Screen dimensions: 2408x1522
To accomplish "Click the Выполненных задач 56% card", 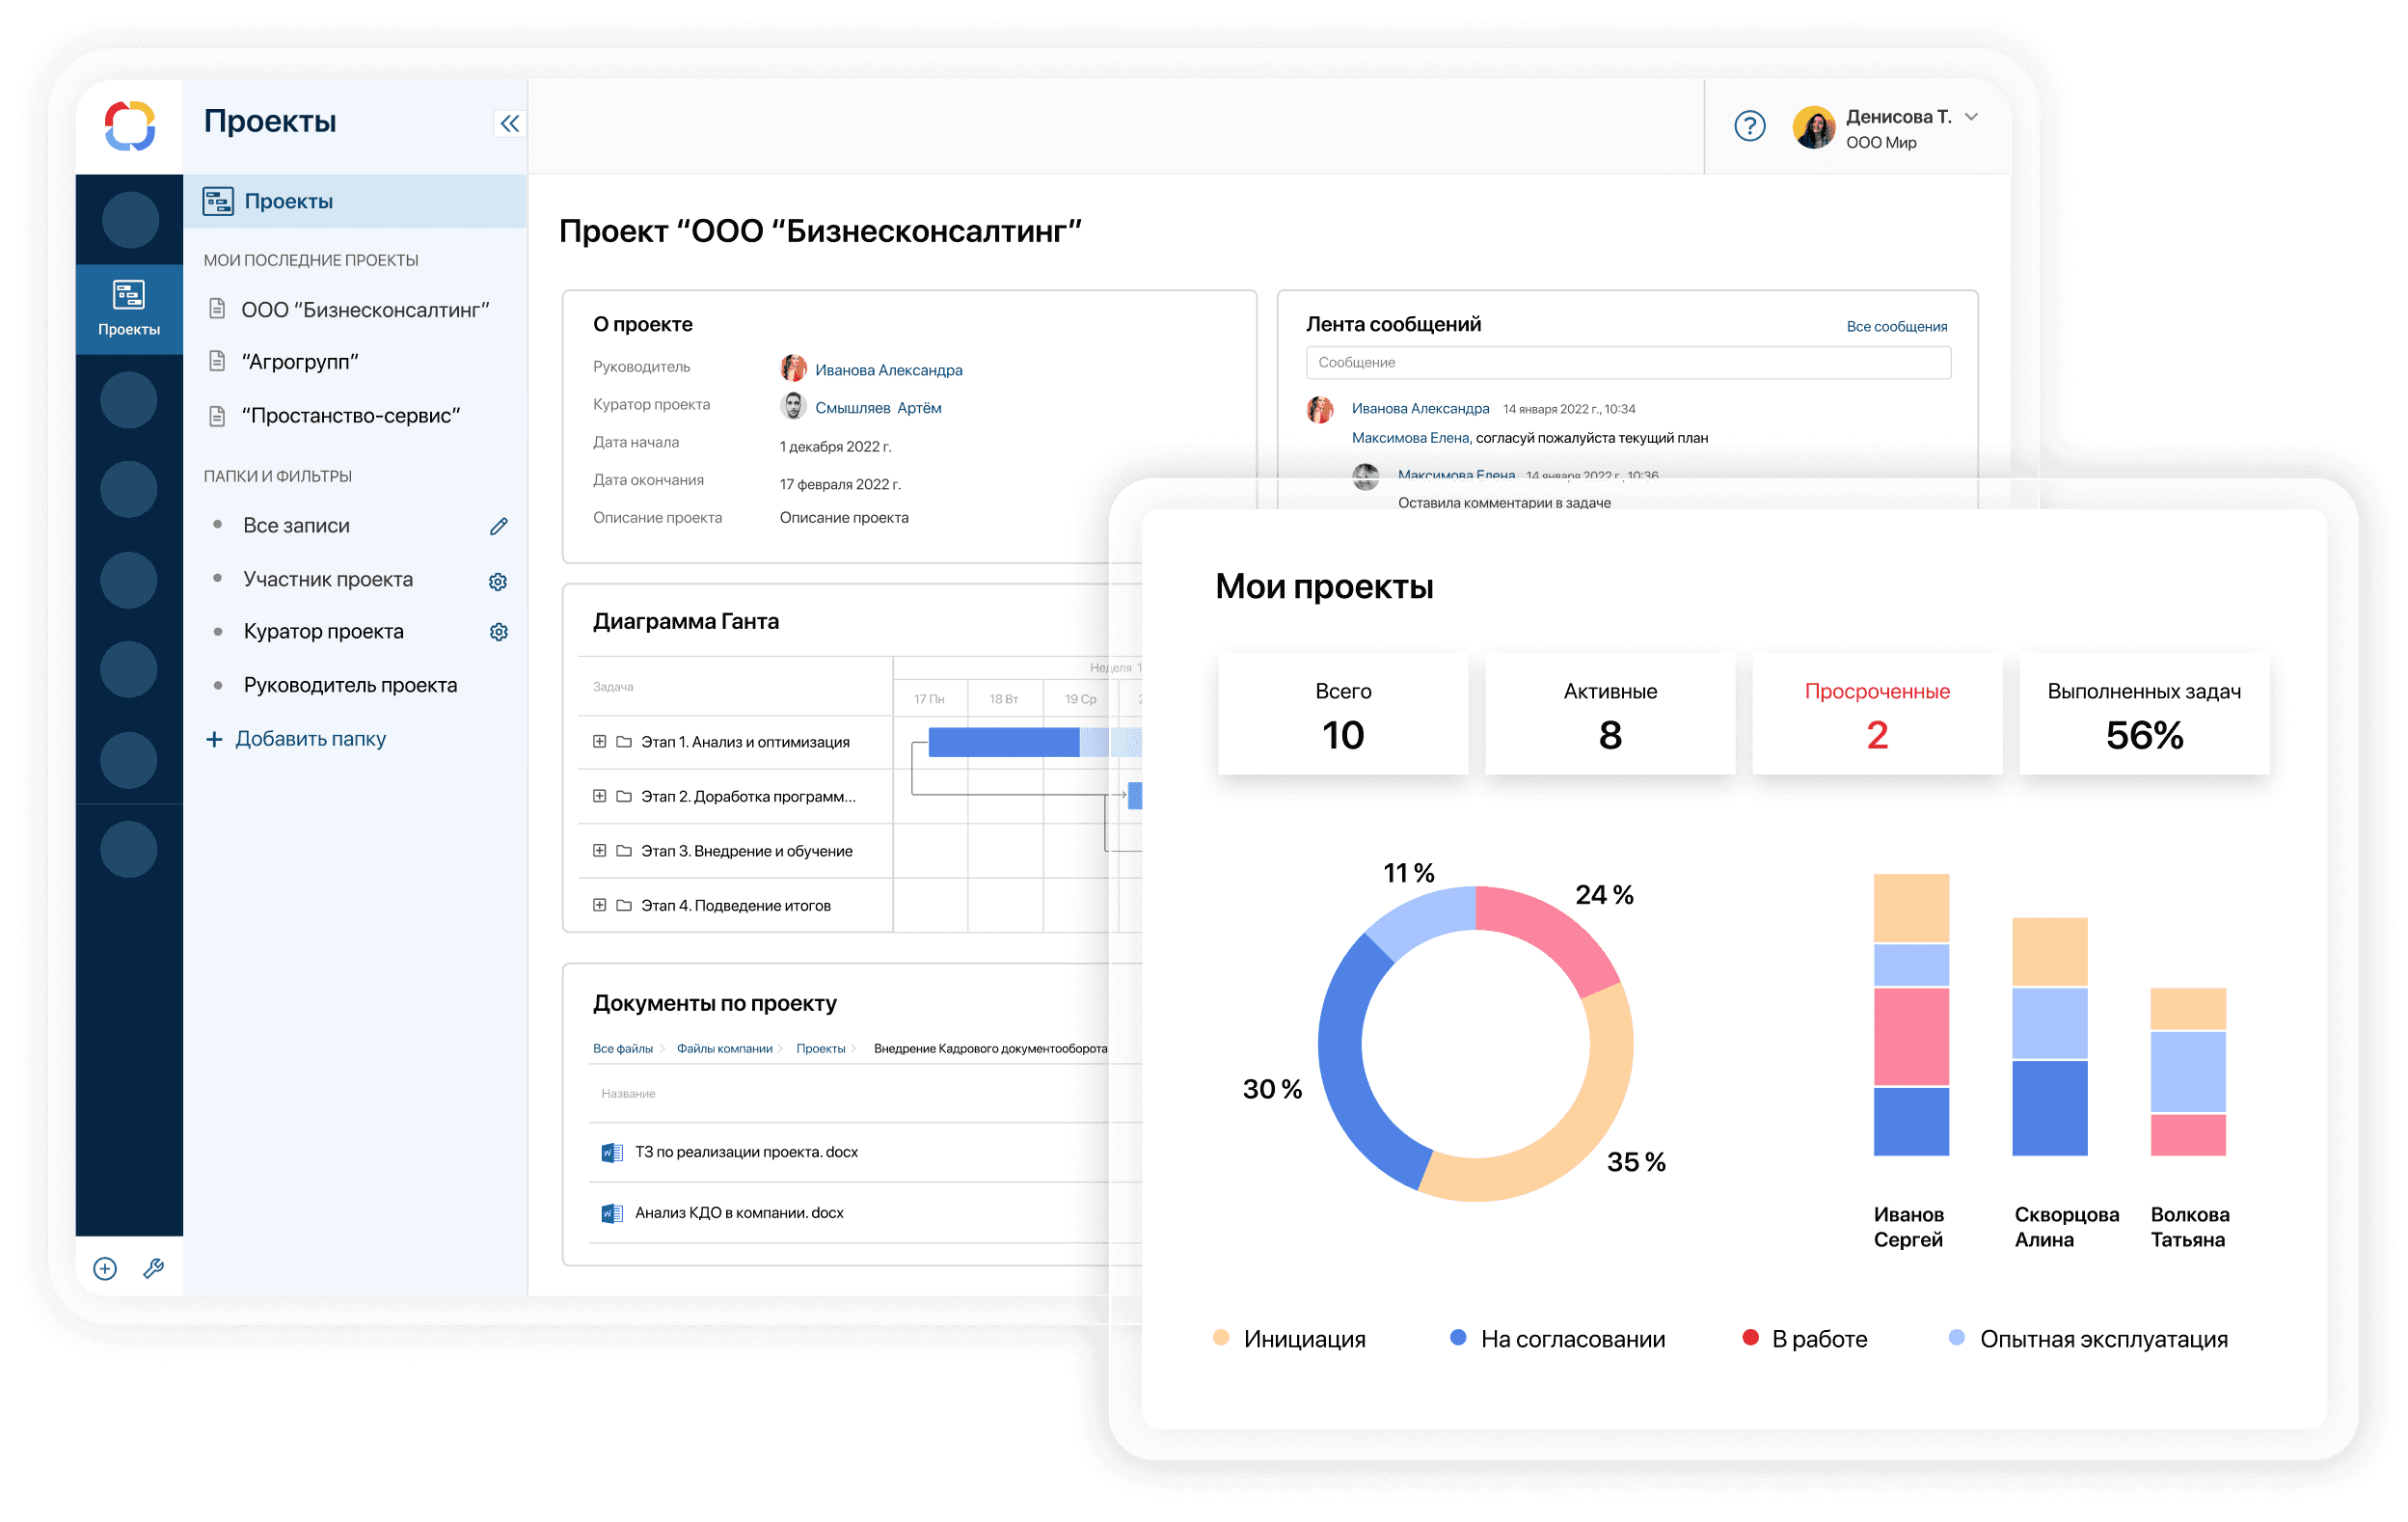I will [2144, 715].
